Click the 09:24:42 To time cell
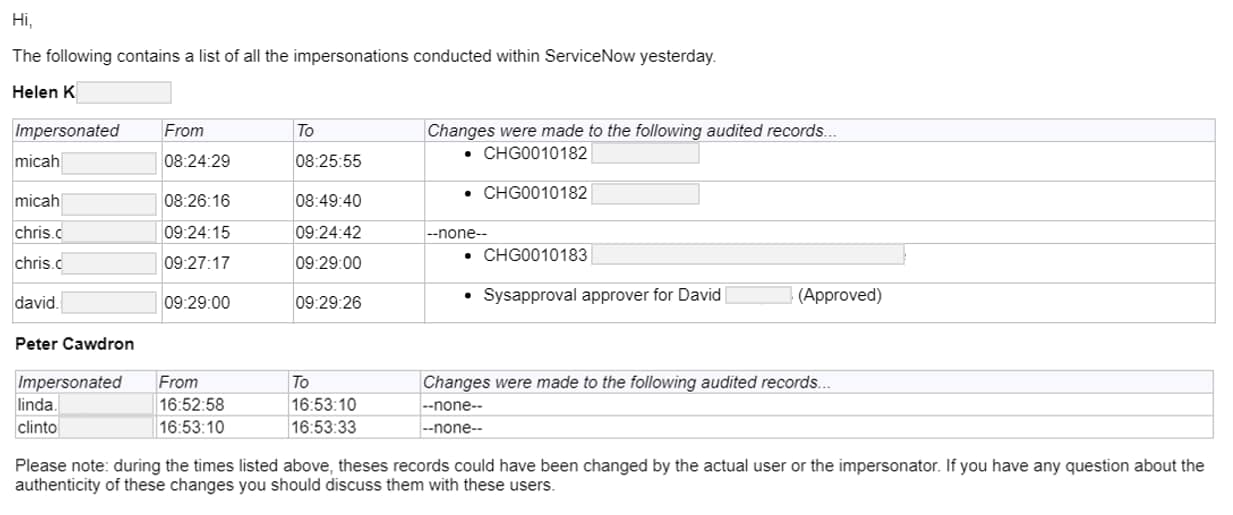This screenshot has width=1233, height=515. (358, 233)
